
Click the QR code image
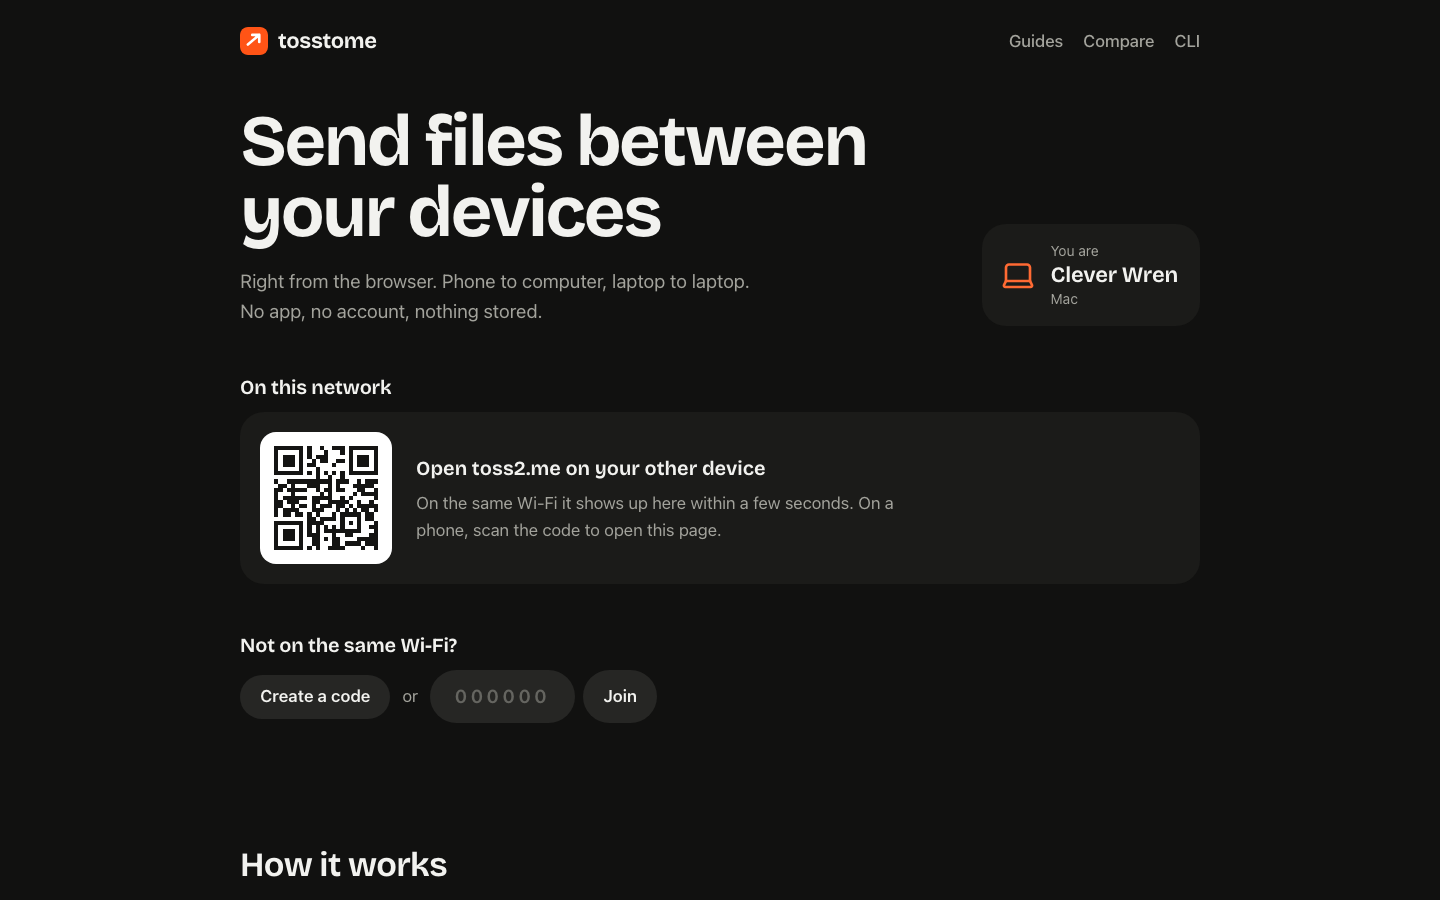pos(326,498)
